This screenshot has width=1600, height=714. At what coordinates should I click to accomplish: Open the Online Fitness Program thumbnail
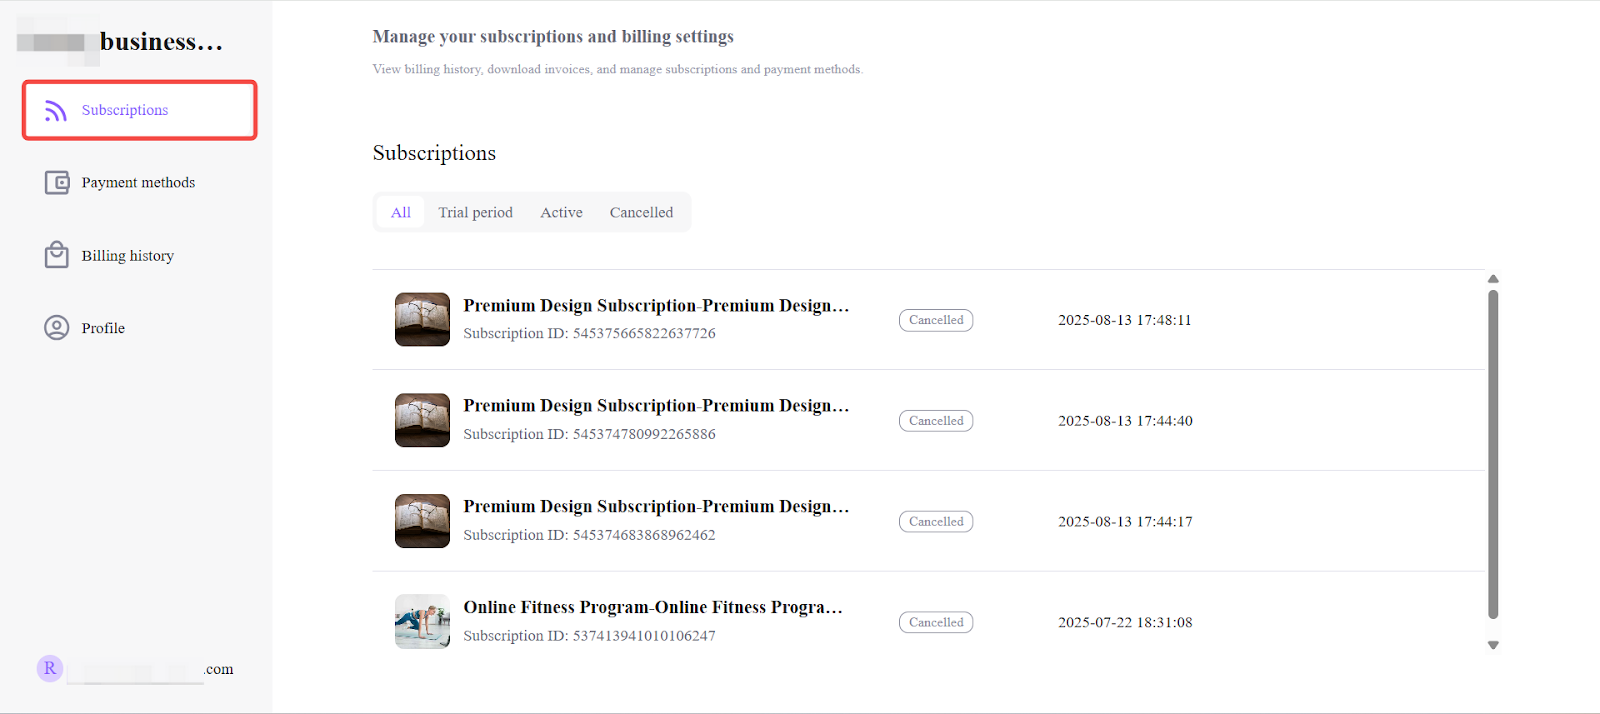click(x=422, y=621)
